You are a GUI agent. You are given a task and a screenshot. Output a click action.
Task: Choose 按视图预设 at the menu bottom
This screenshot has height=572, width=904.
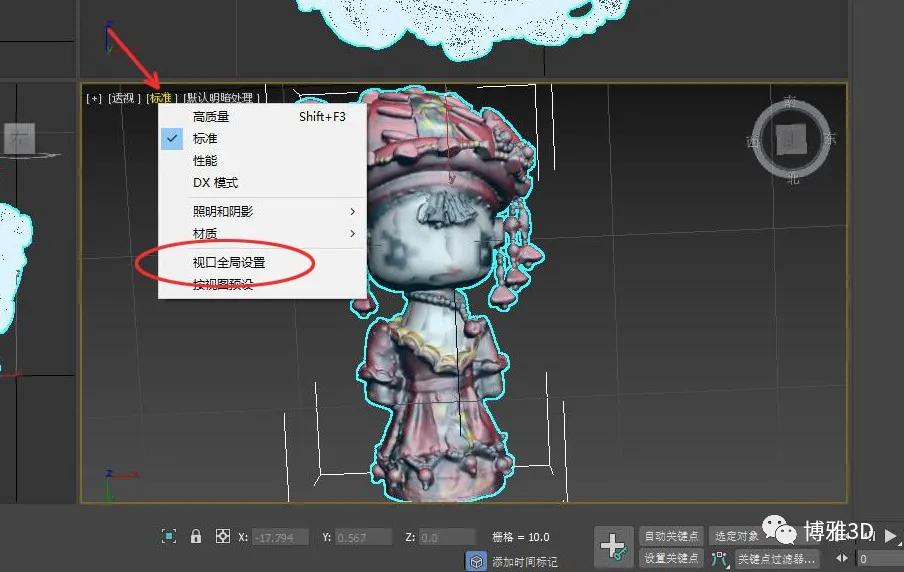(x=262, y=284)
